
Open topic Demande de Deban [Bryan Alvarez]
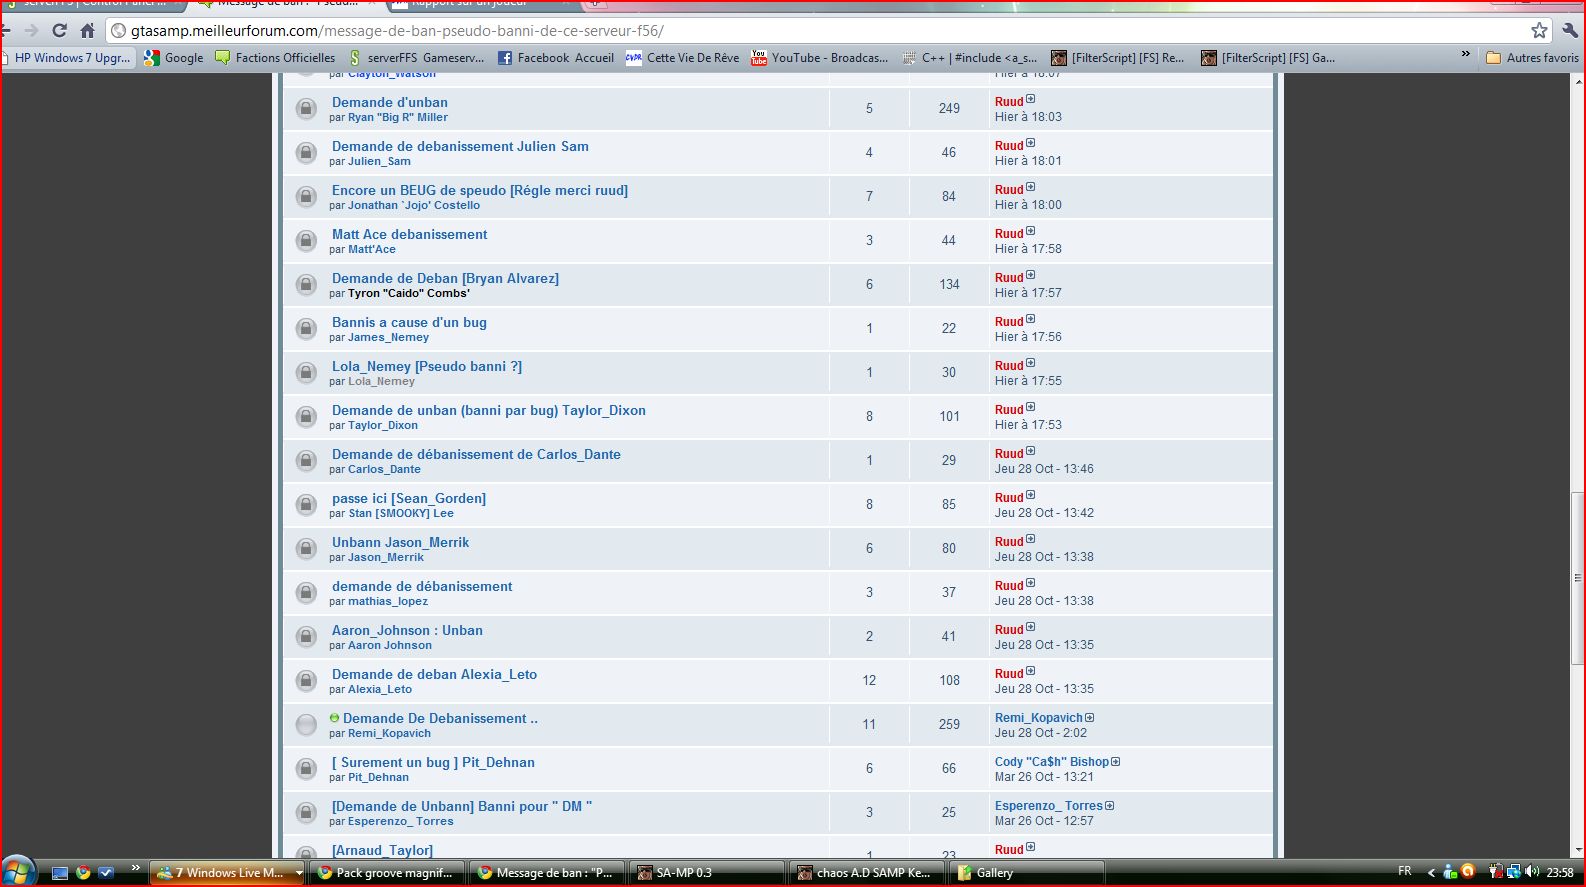pyautogui.click(x=445, y=278)
